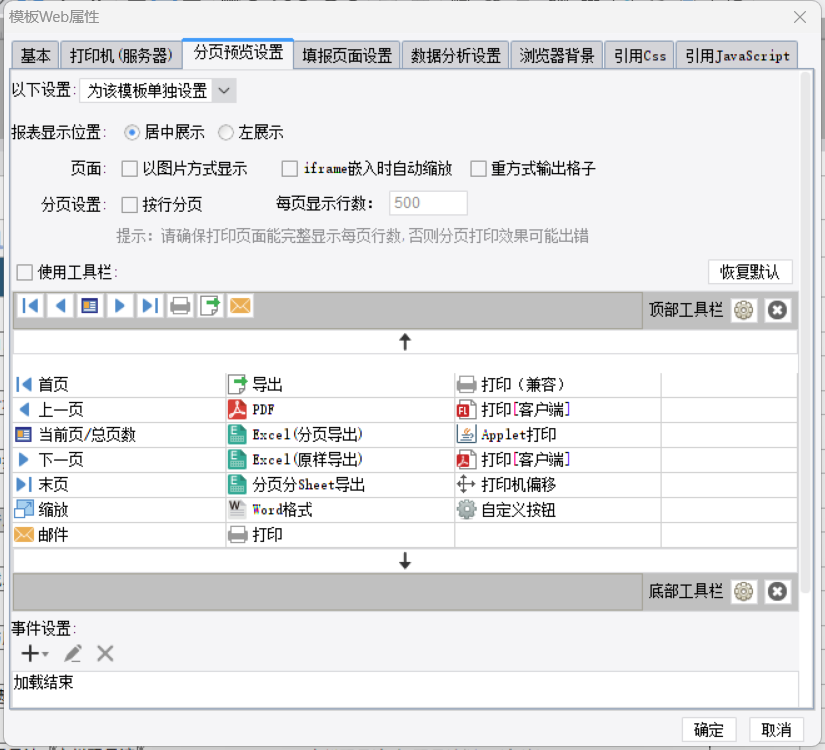Image resolution: width=825 pixels, height=750 pixels.
Task: Select 打印 button in middle column
Action: [340, 535]
